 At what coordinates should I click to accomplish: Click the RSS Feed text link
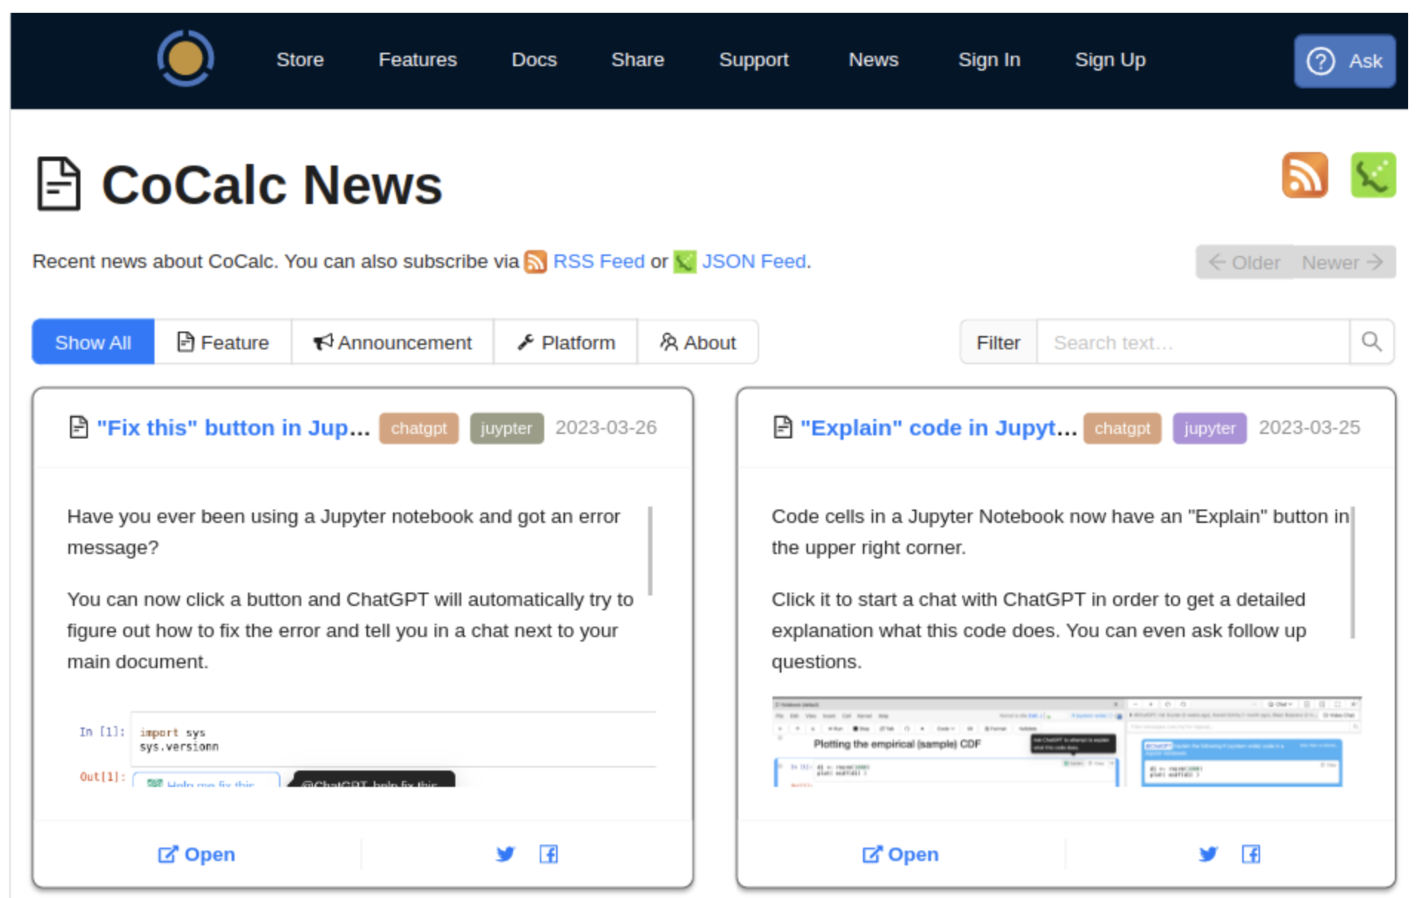(x=598, y=262)
